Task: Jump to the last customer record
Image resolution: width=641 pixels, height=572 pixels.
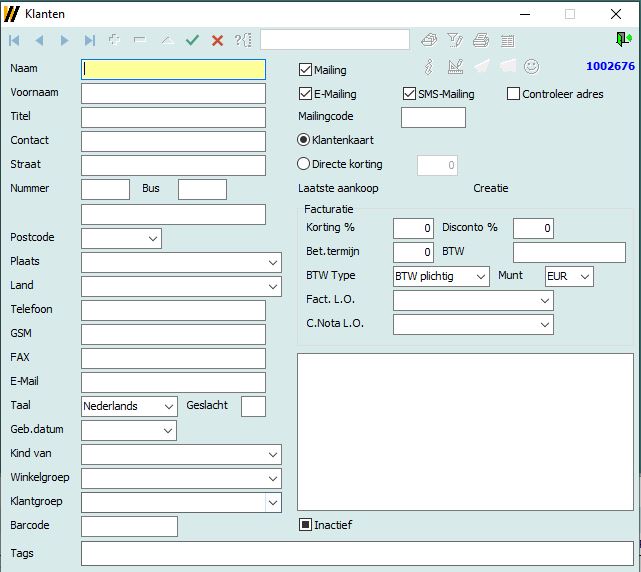Action: pos(90,40)
